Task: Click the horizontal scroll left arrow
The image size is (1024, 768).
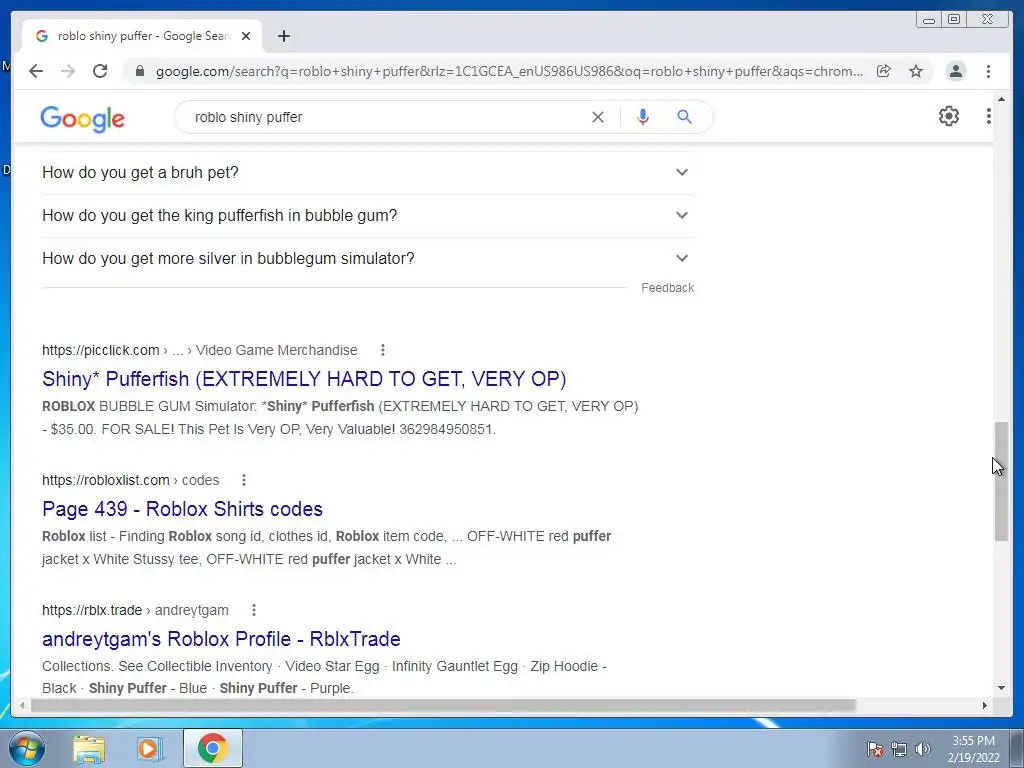Action: 22,705
